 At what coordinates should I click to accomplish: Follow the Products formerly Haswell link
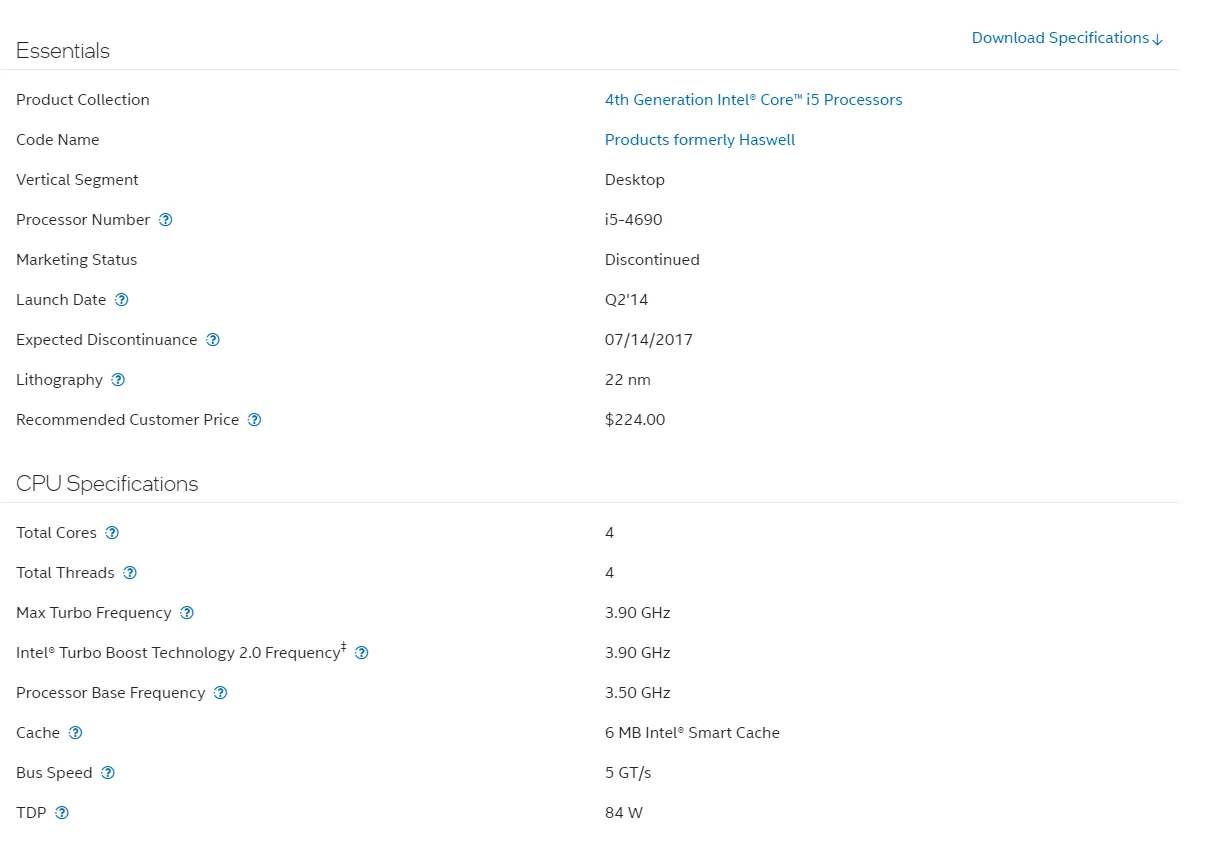pyautogui.click(x=700, y=140)
